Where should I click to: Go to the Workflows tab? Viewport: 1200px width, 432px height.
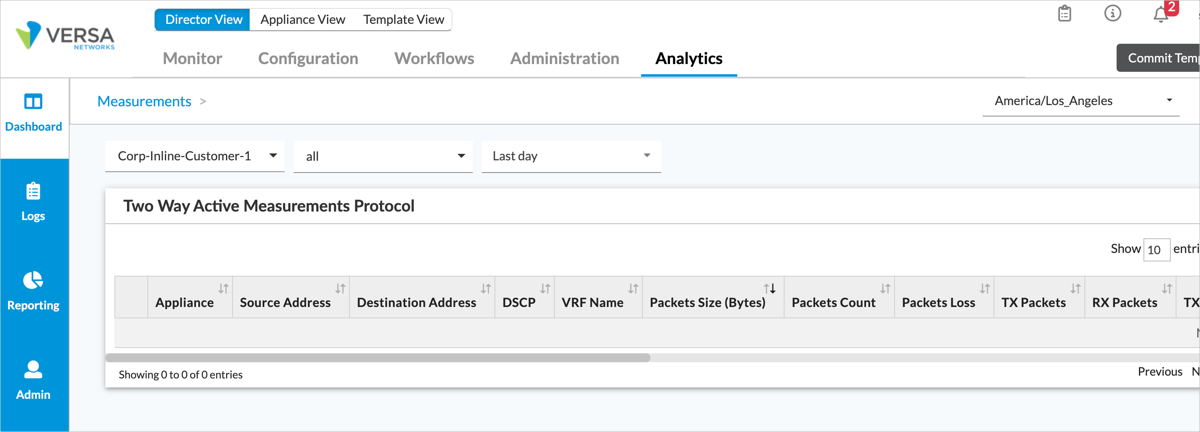tap(434, 58)
